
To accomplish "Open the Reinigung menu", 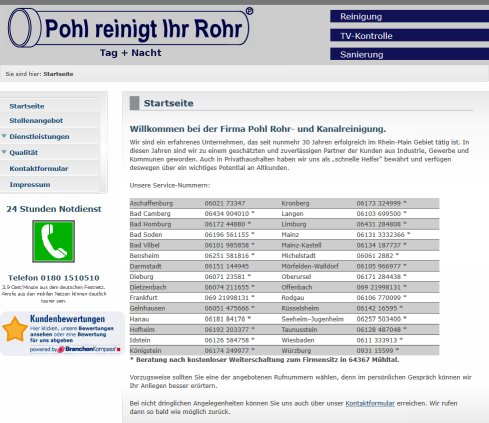I will point(409,16).
